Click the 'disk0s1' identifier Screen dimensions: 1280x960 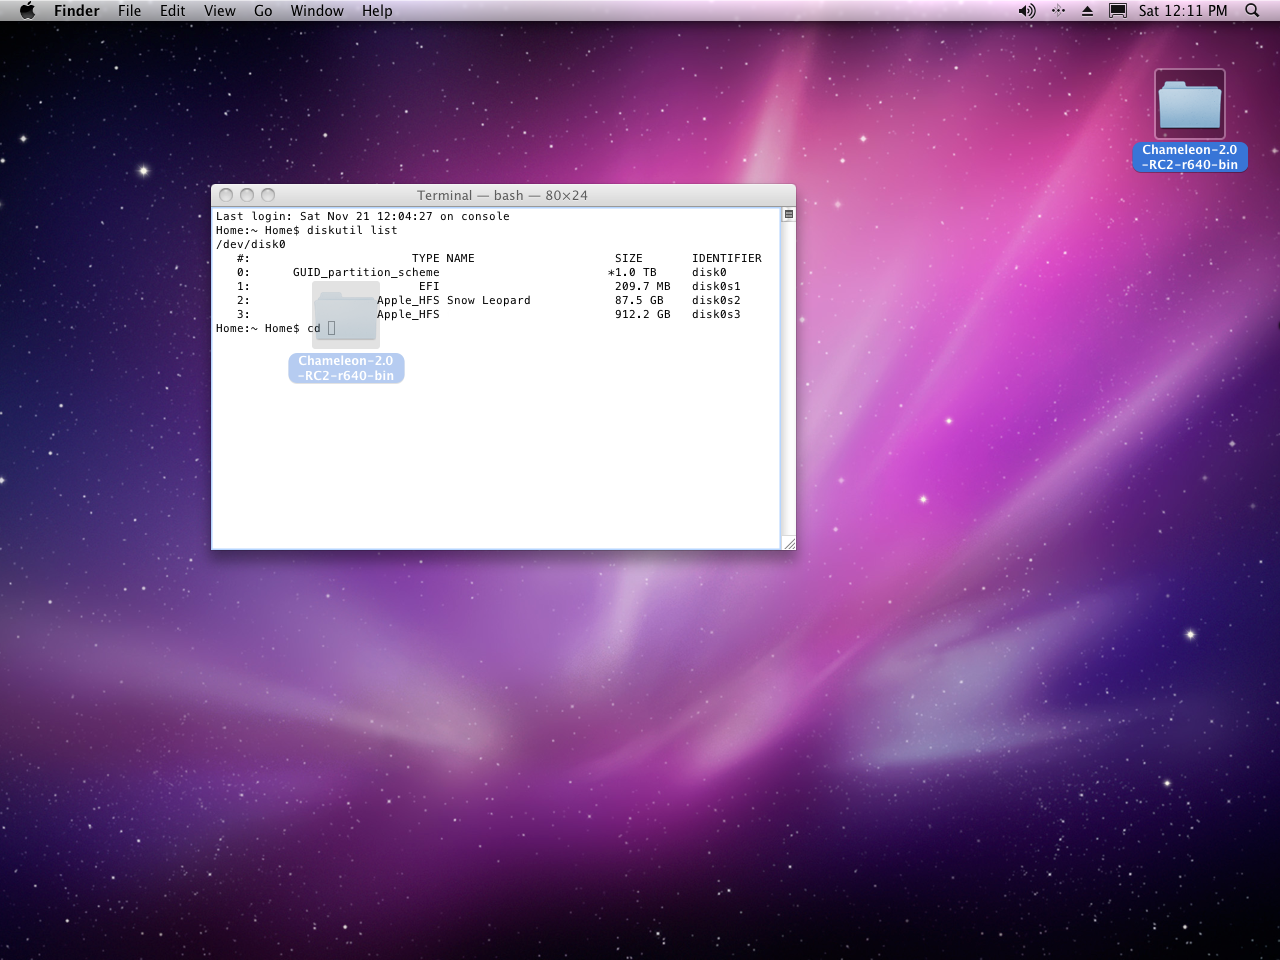tap(716, 286)
